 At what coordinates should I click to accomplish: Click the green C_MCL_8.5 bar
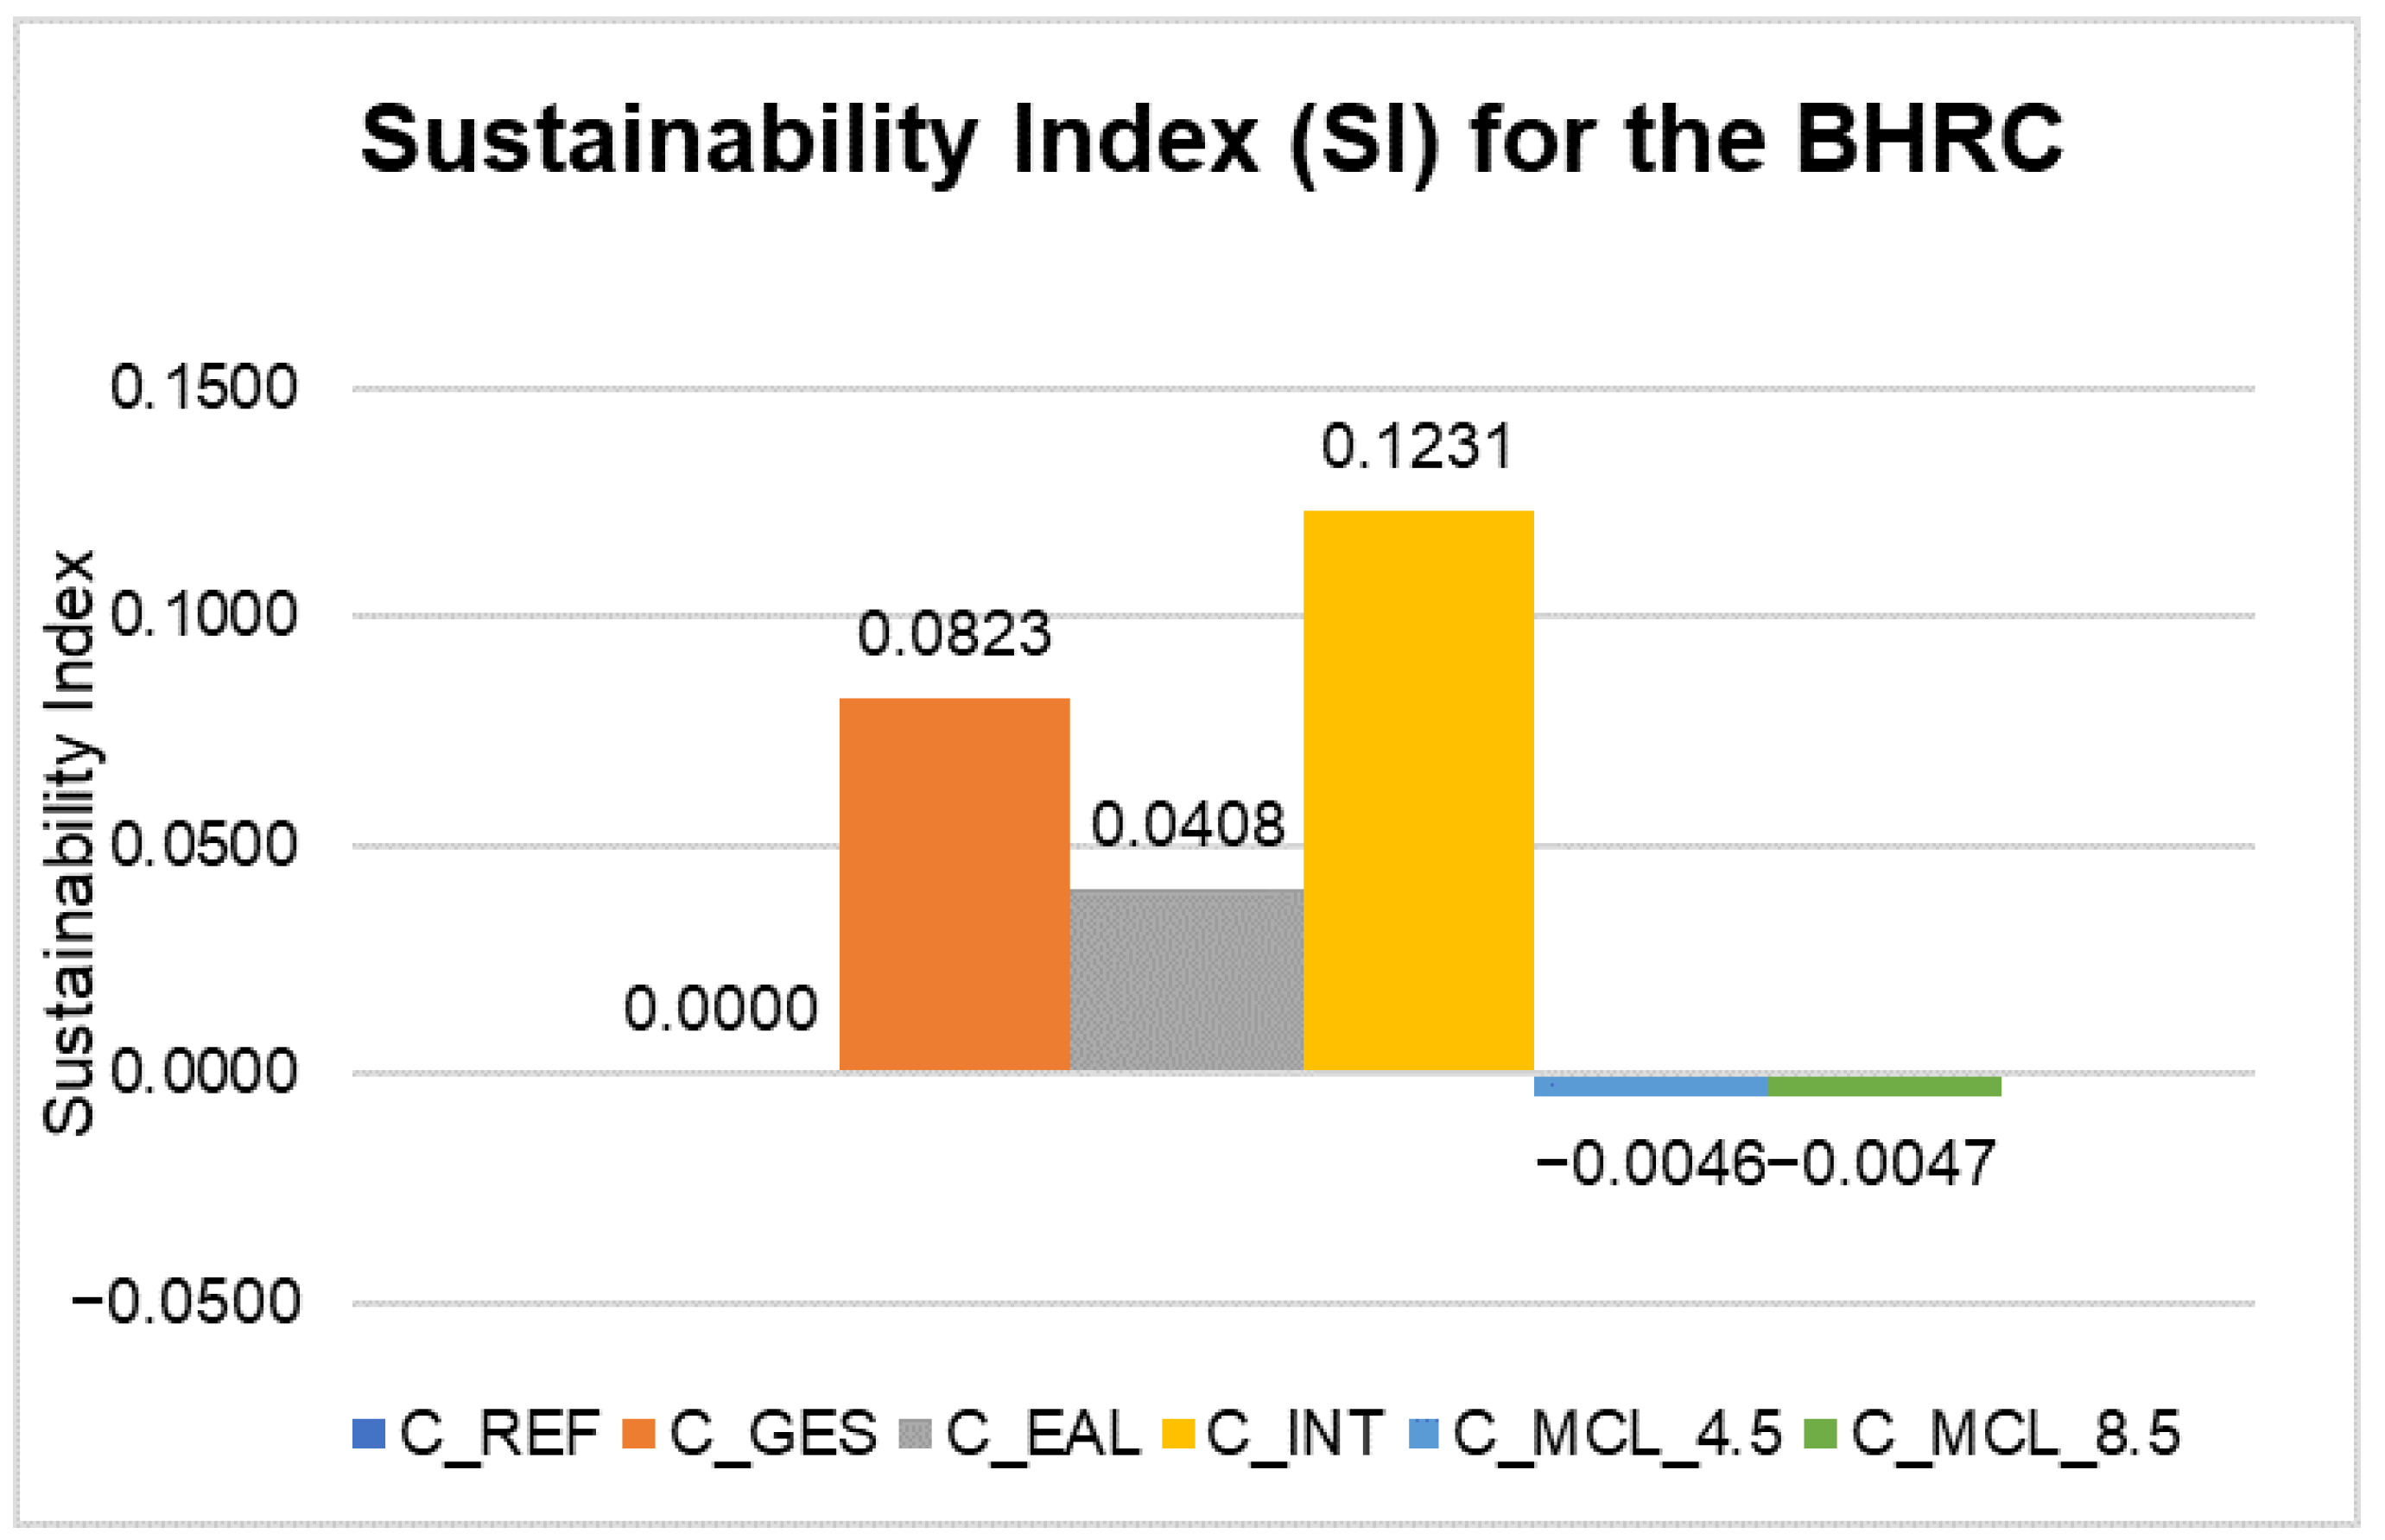pyautogui.click(x=1884, y=1086)
